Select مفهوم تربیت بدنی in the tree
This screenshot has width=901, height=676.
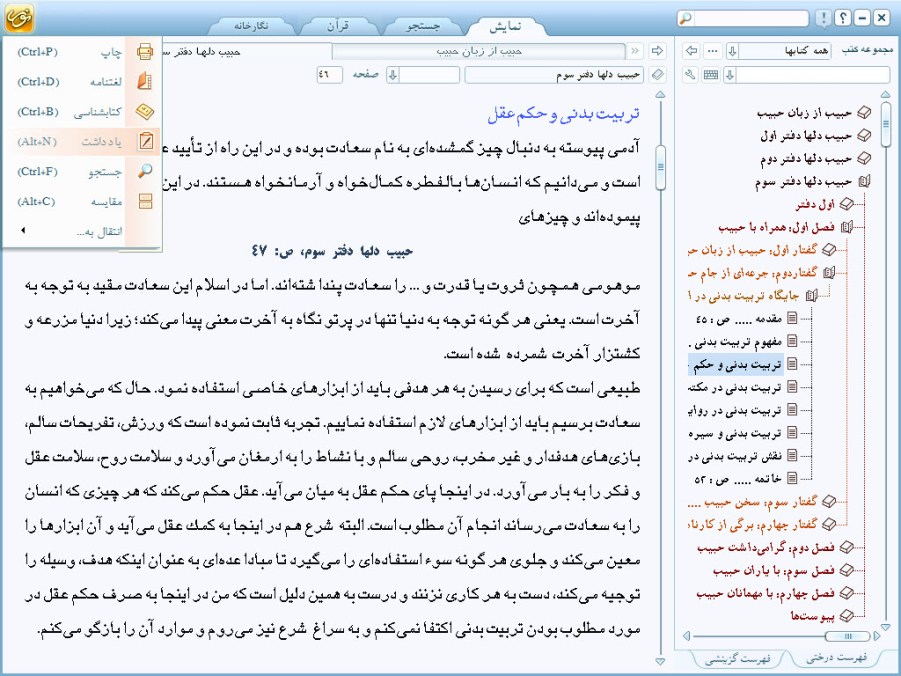point(735,341)
